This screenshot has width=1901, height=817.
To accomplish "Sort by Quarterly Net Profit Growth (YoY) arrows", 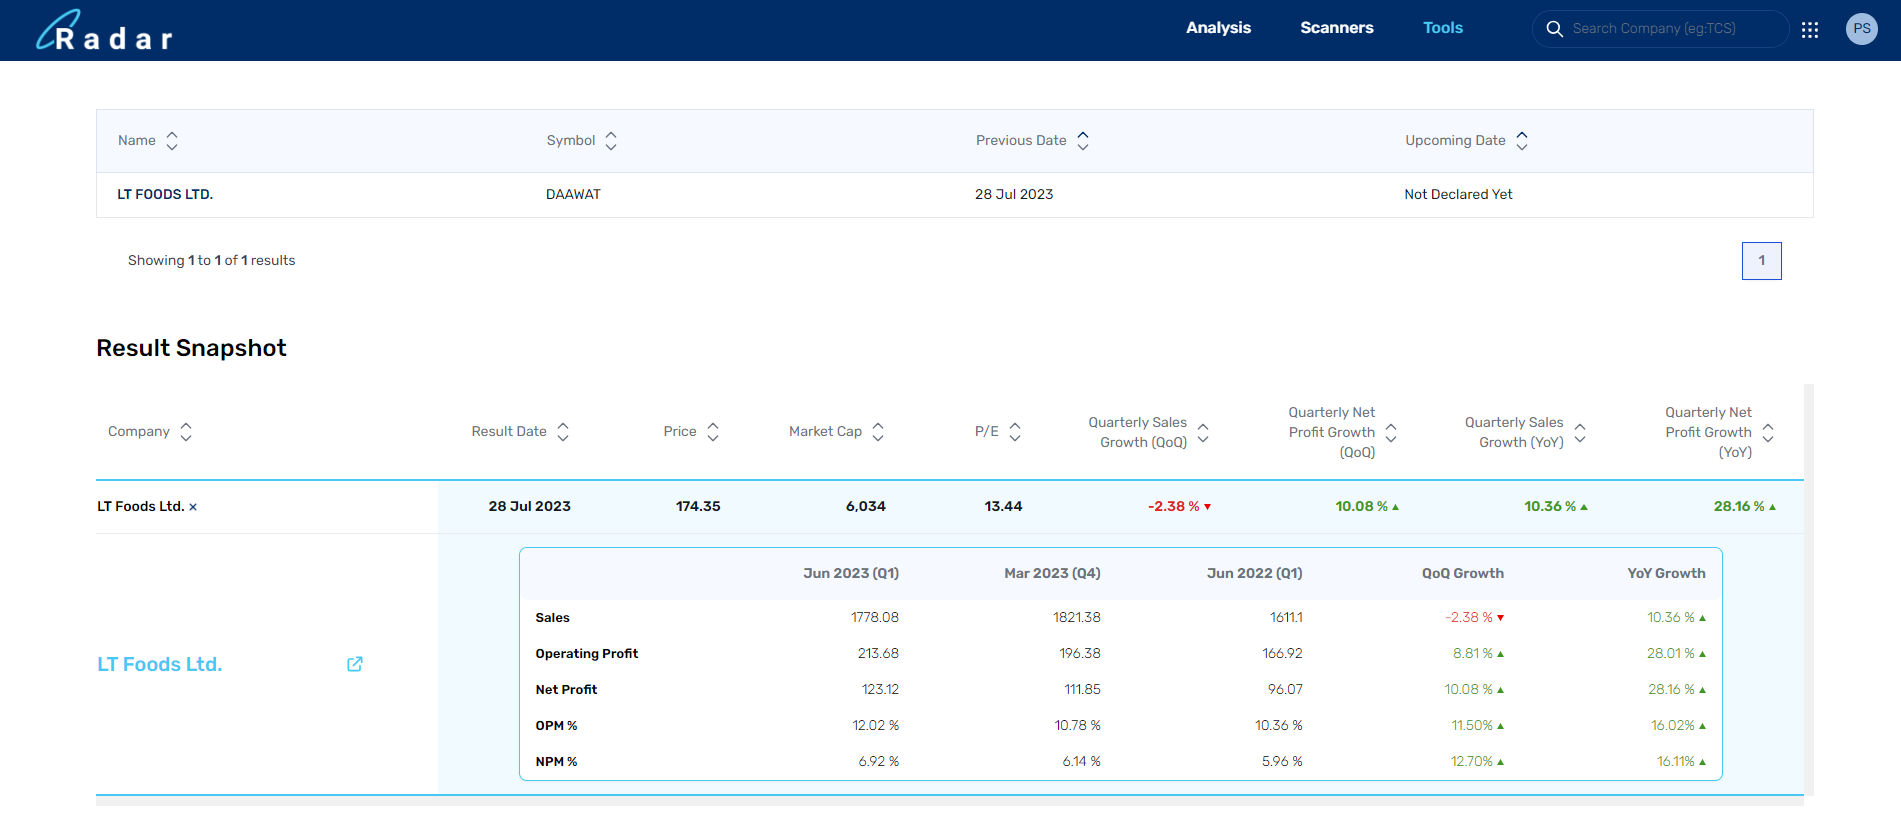I will [1768, 433].
